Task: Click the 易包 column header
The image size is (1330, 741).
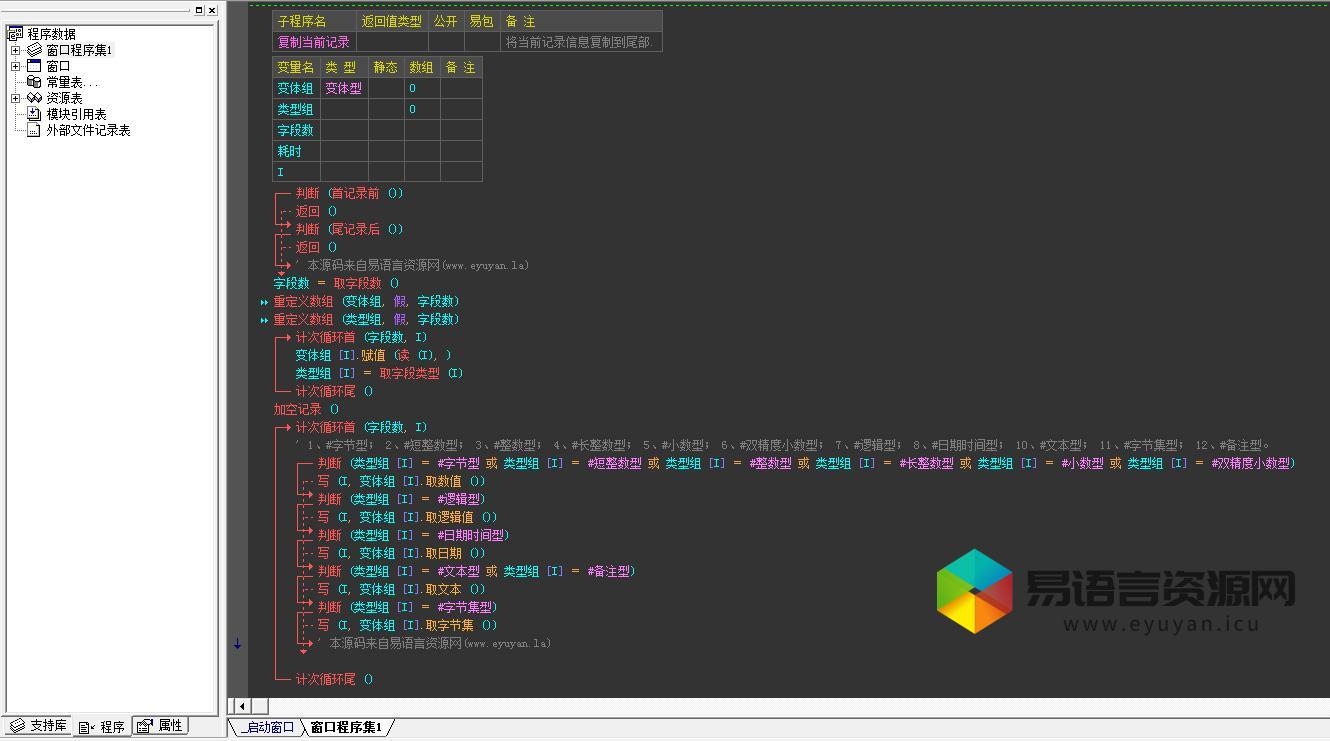Action: [482, 21]
